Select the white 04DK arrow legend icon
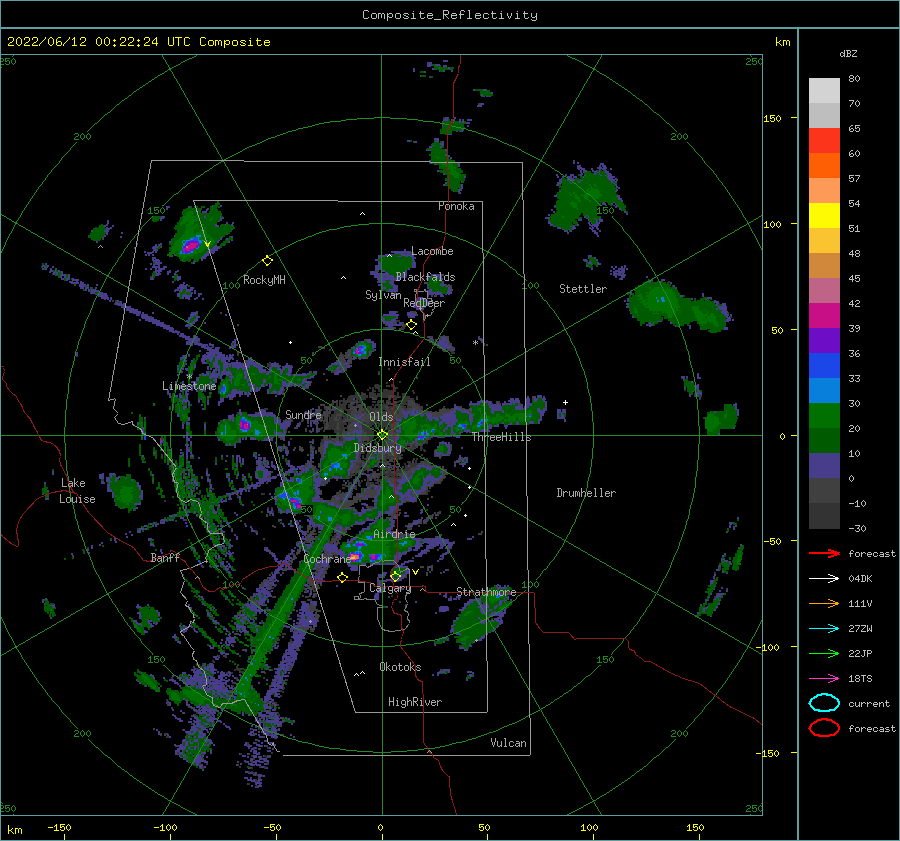 click(824, 578)
